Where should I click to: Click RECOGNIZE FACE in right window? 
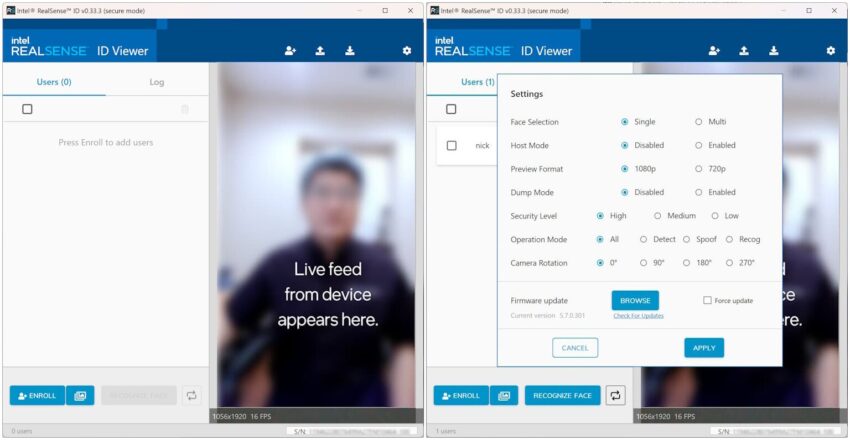click(563, 396)
